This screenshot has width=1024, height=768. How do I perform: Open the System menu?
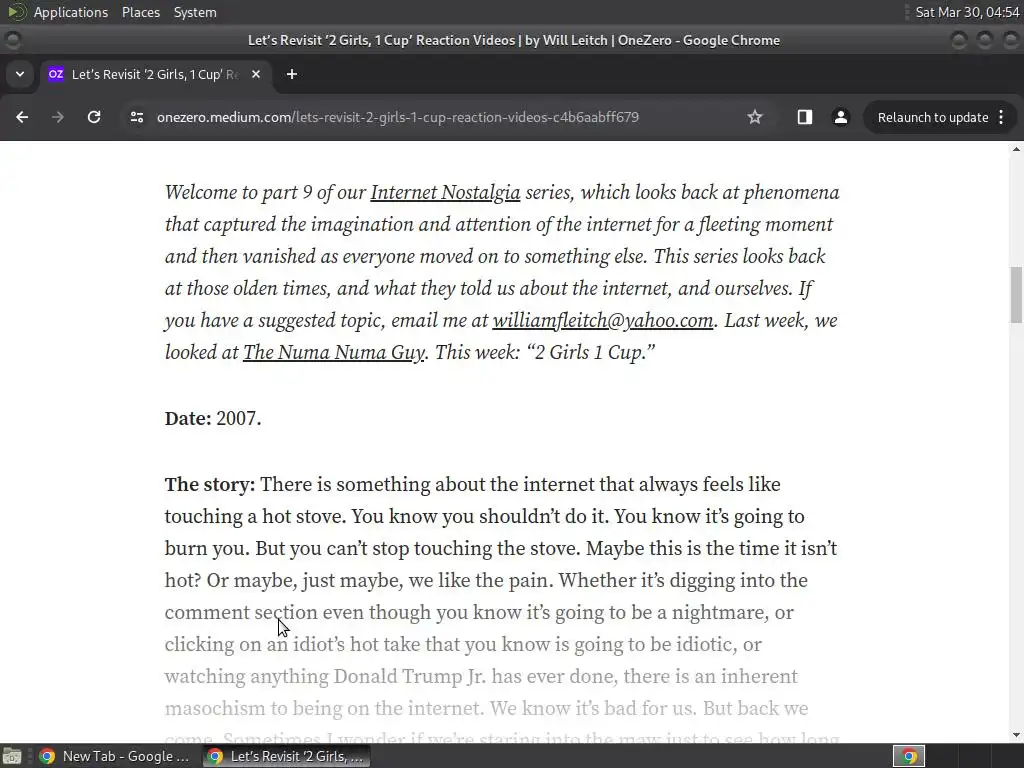195,12
